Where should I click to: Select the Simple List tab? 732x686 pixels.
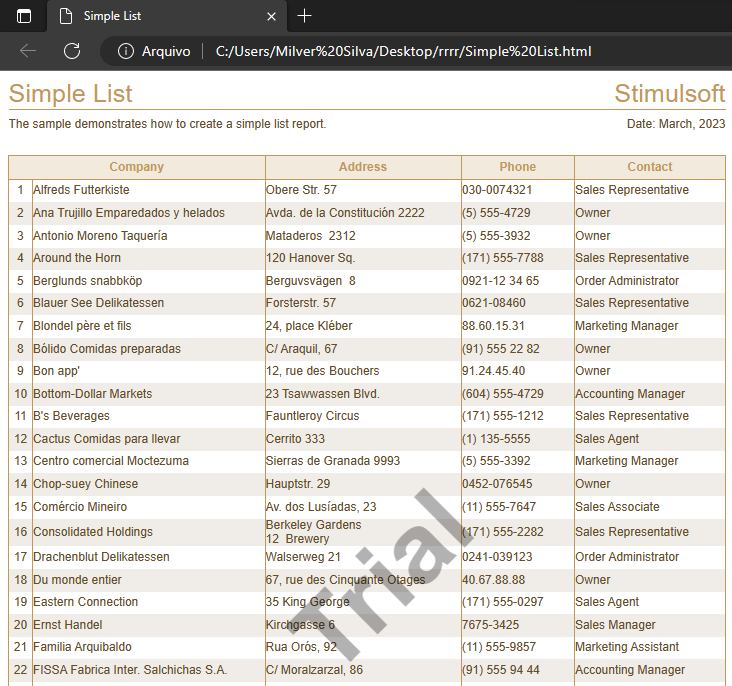point(167,16)
